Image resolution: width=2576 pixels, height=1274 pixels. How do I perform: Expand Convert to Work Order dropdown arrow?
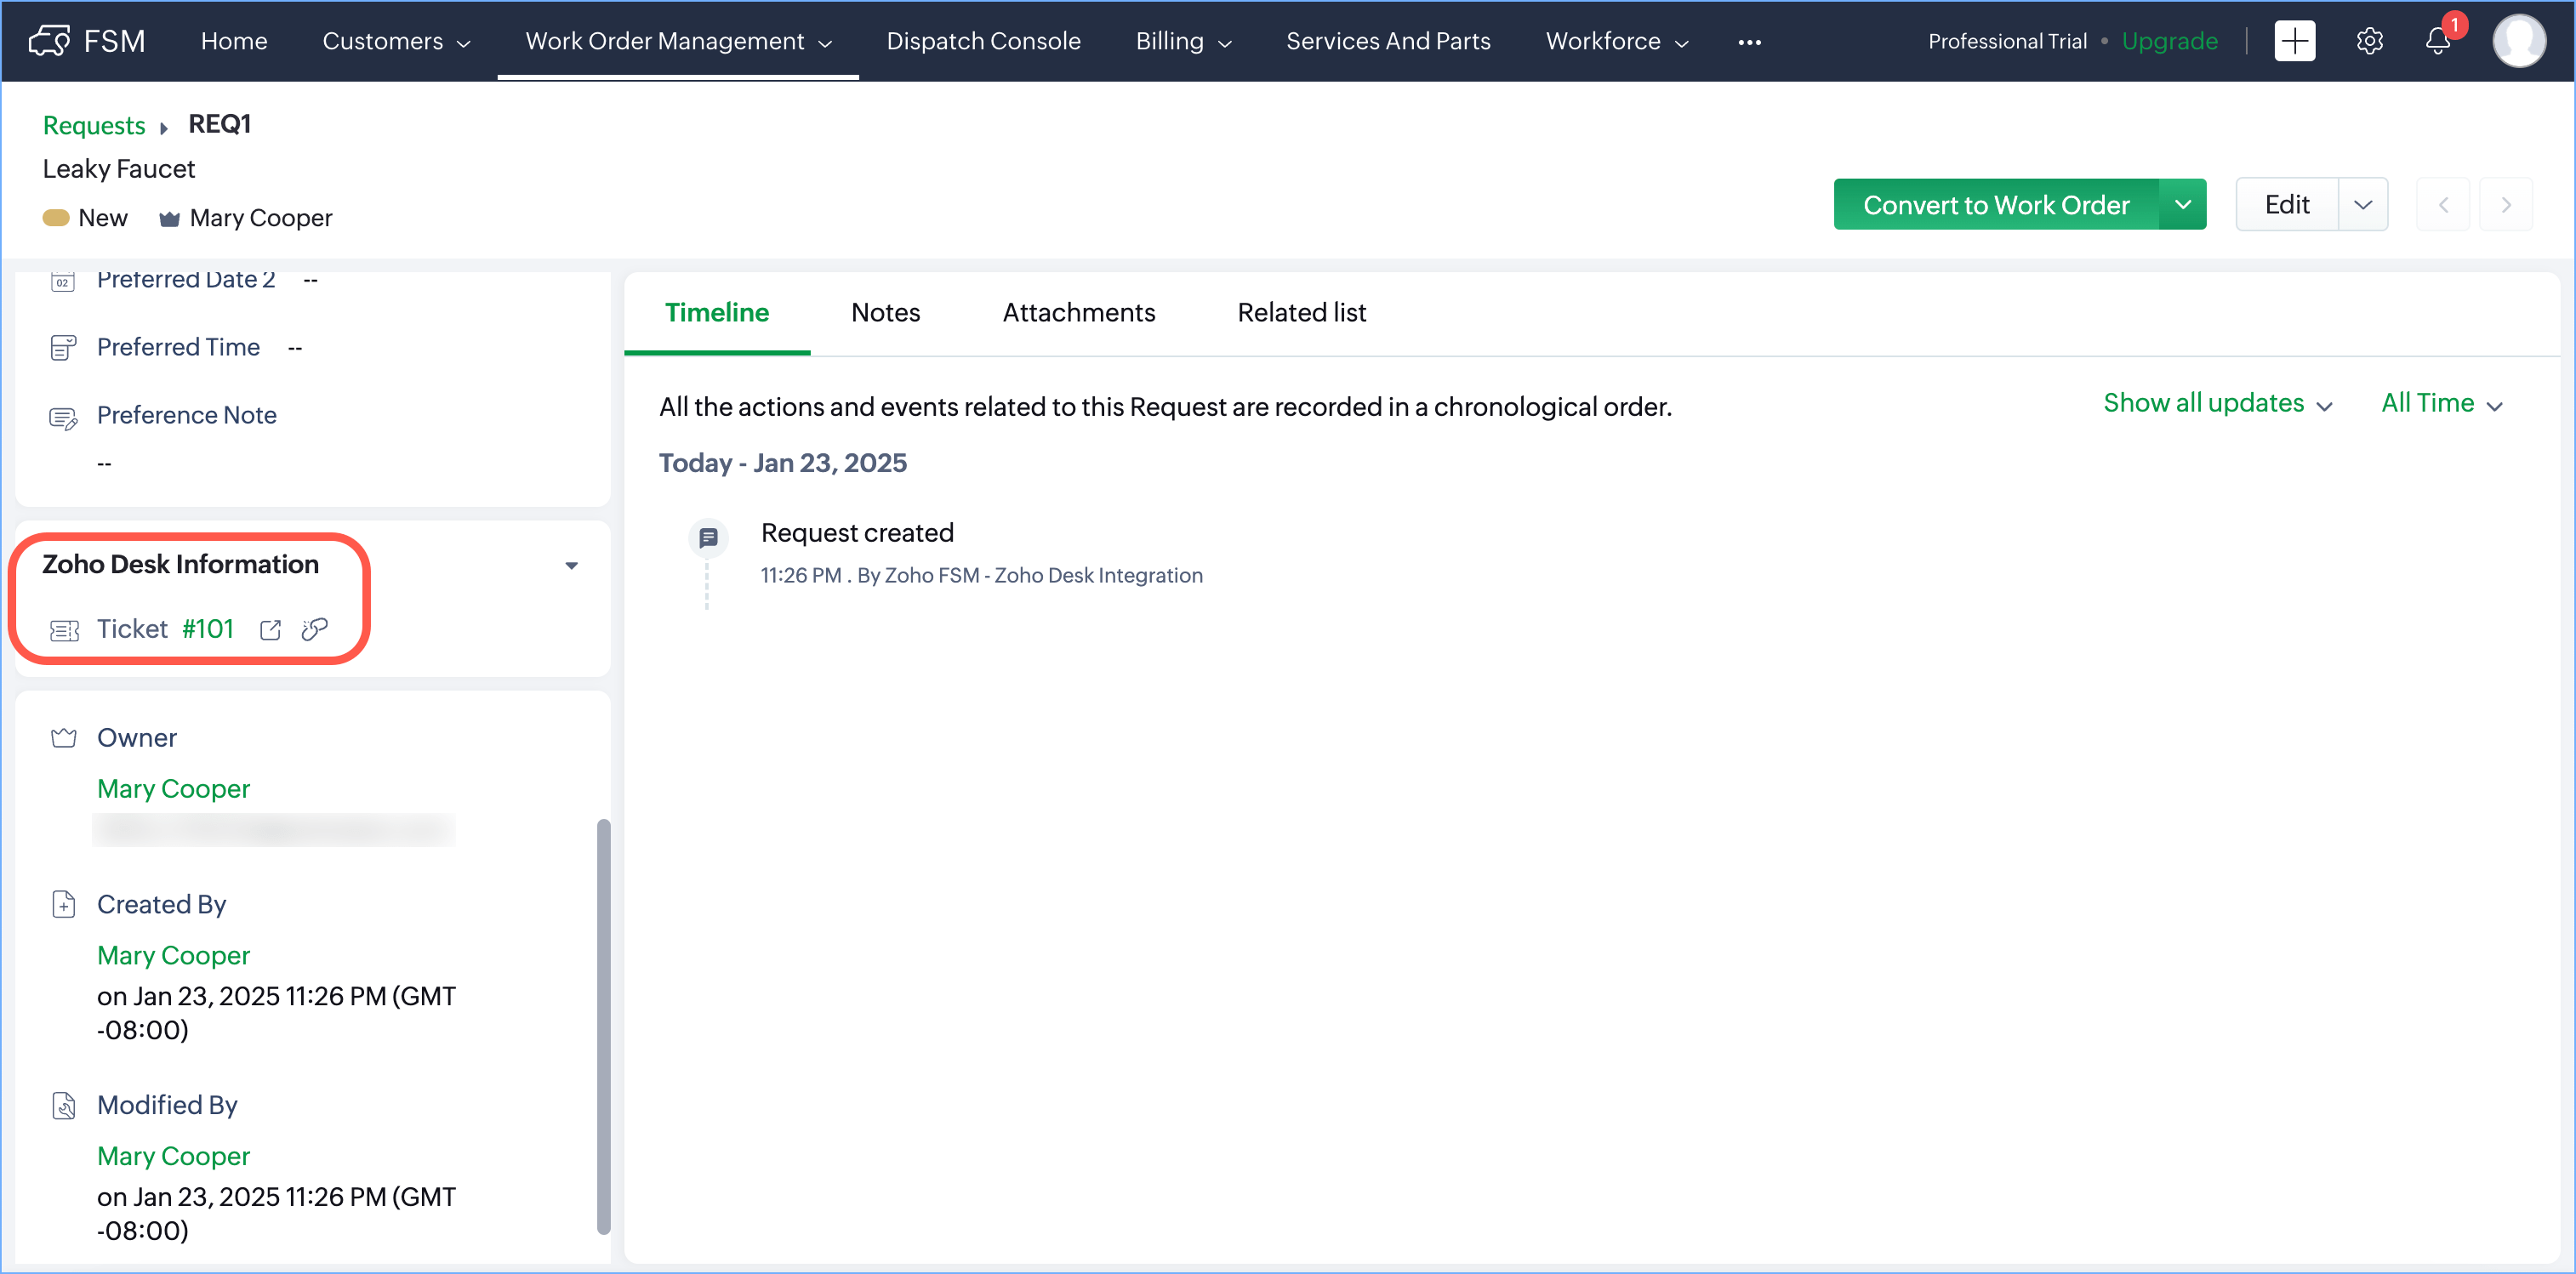click(x=2183, y=205)
